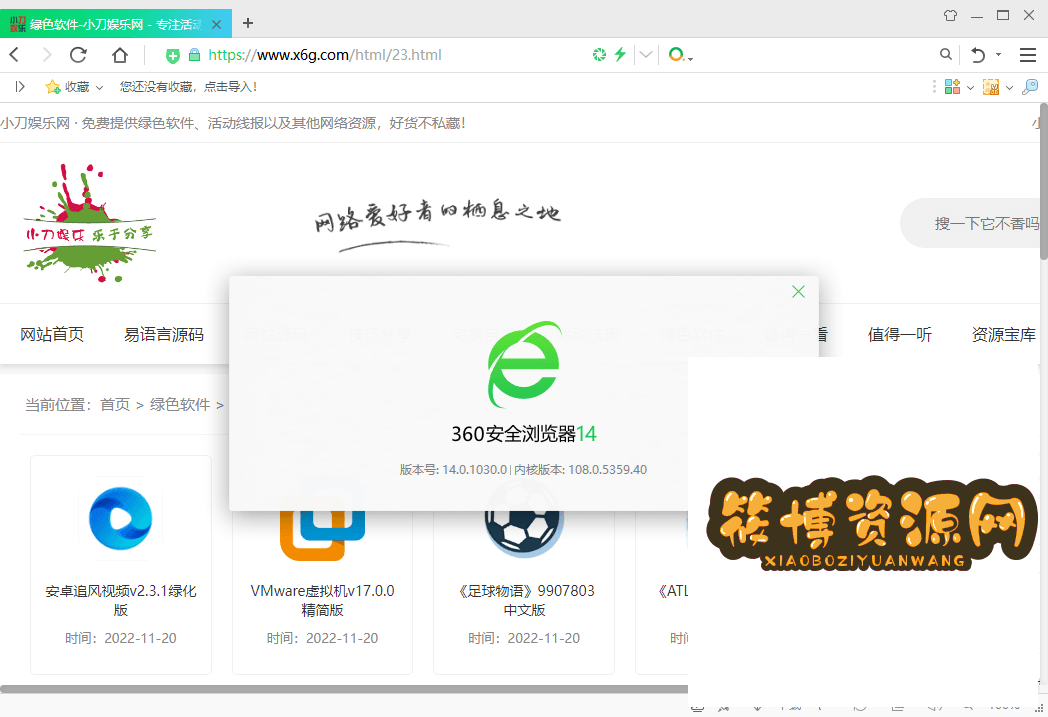This screenshot has width=1048, height=717.
Task: Open the 易语言源码 nav item
Action: click(164, 334)
